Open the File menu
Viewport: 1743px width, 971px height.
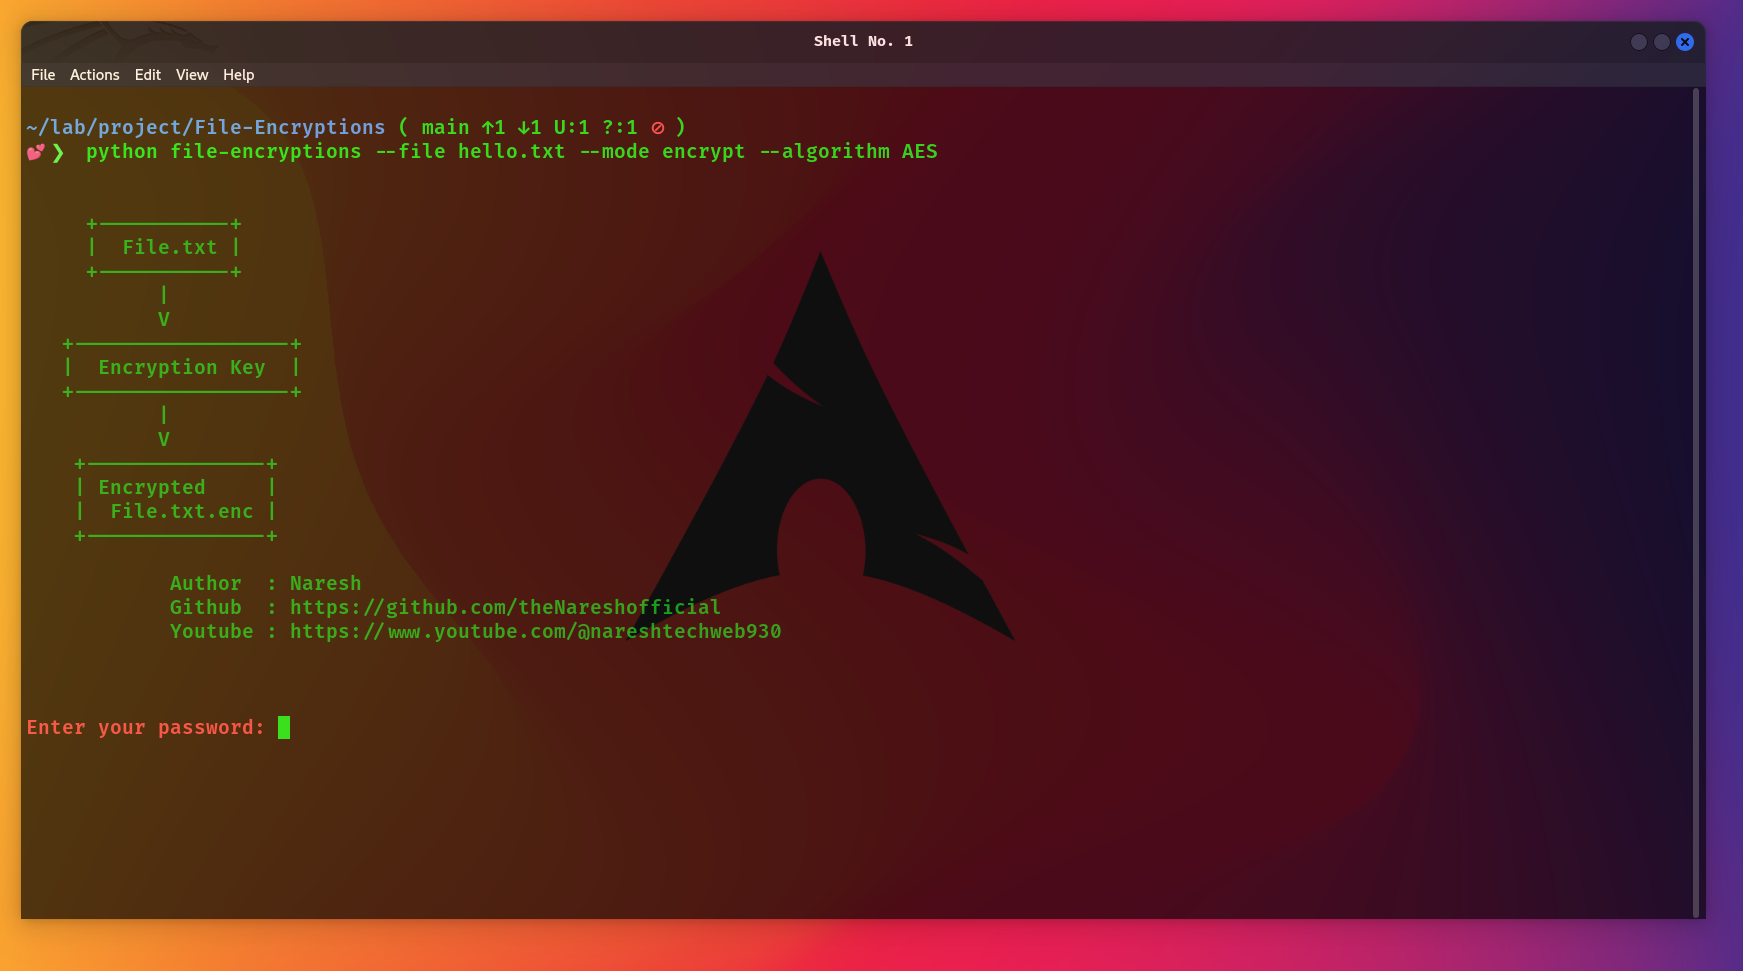coord(43,75)
